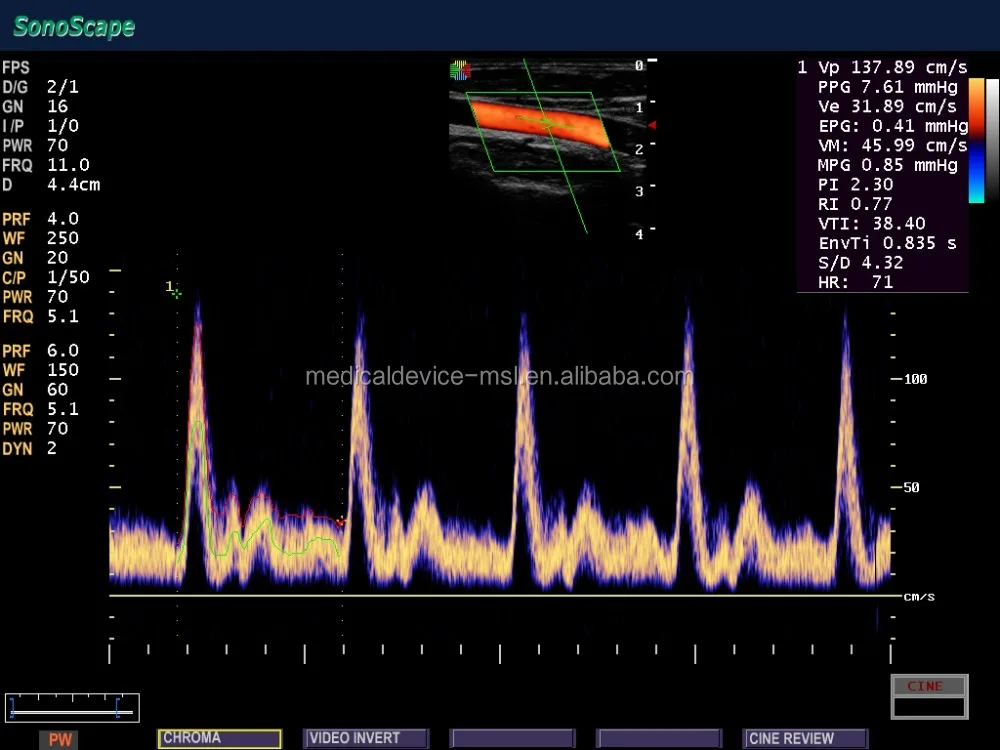This screenshot has height=750, width=1000.
Task: Select the focus position arrow on depth scale
Action: 652,126
